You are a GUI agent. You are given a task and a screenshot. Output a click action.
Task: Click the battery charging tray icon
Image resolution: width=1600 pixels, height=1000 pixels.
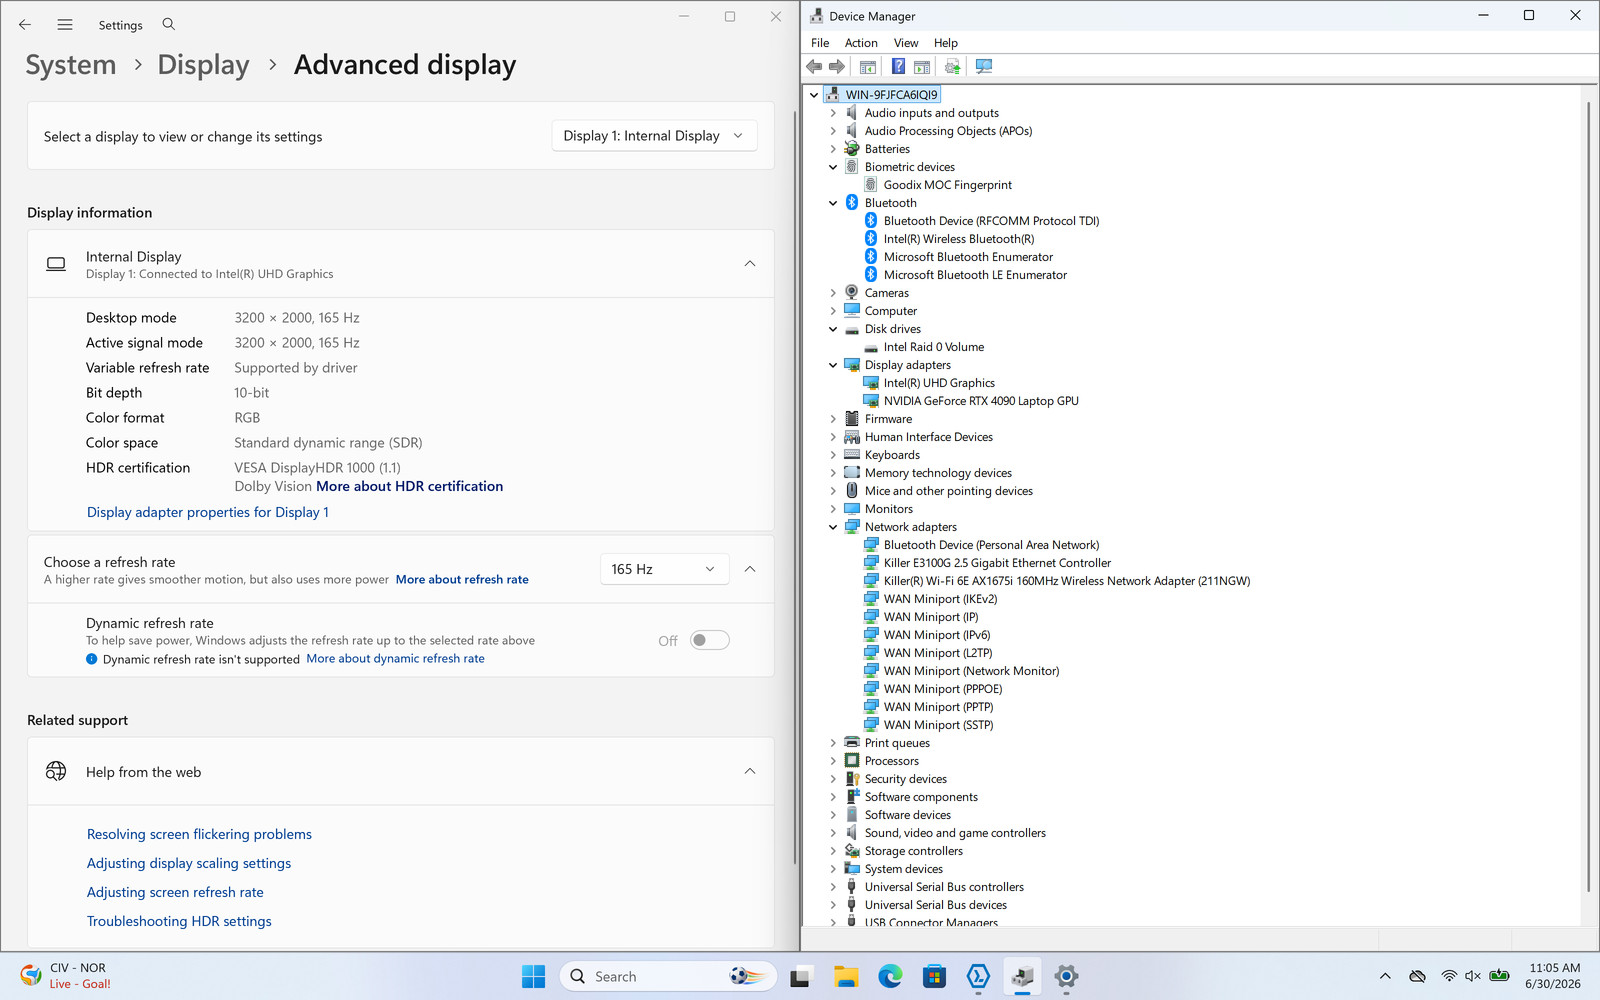[1499, 976]
